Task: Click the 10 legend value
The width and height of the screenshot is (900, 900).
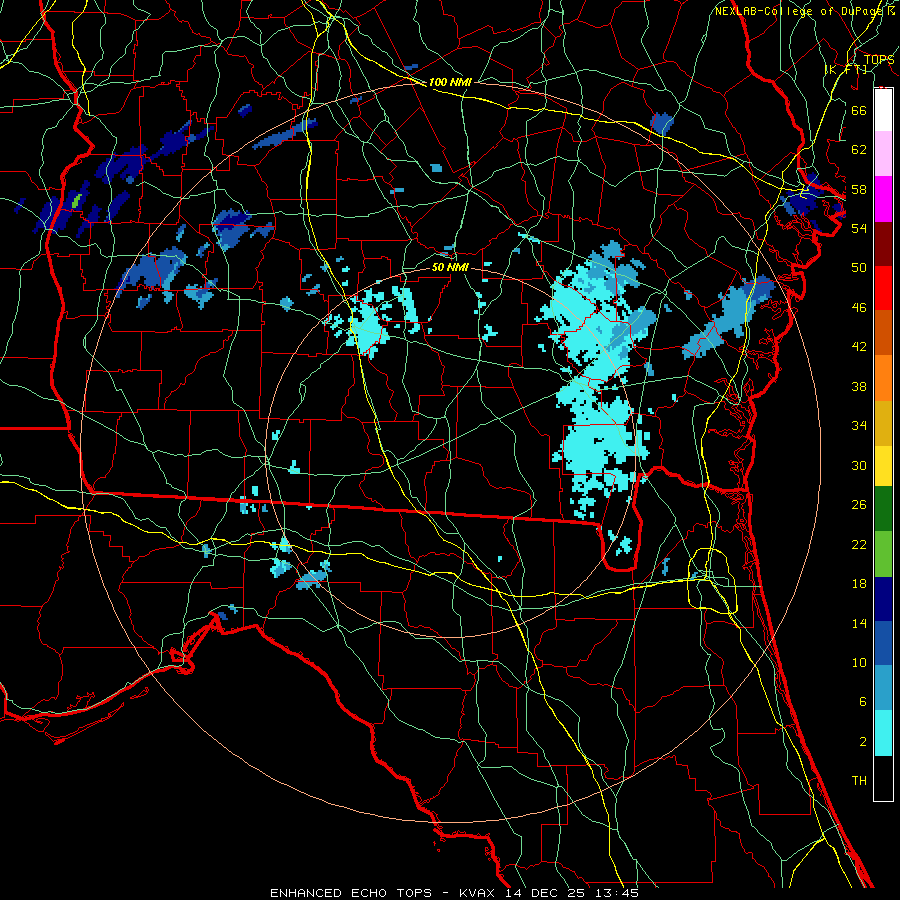Action: pyautogui.click(x=859, y=662)
